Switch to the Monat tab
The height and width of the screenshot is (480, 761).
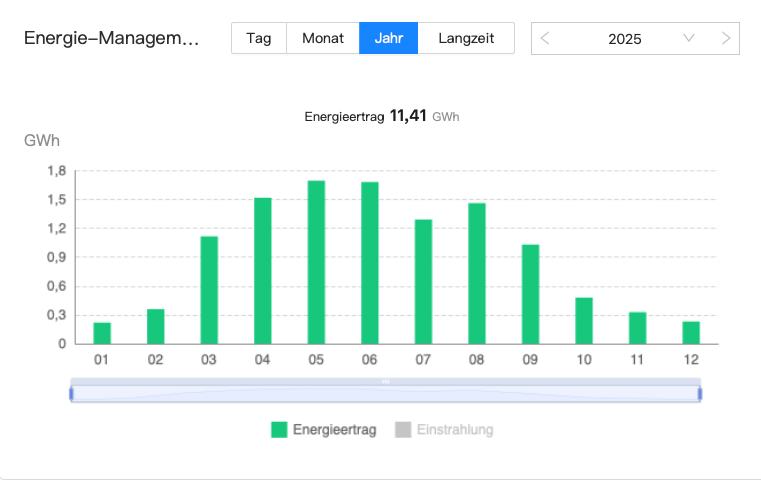click(323, 39)
